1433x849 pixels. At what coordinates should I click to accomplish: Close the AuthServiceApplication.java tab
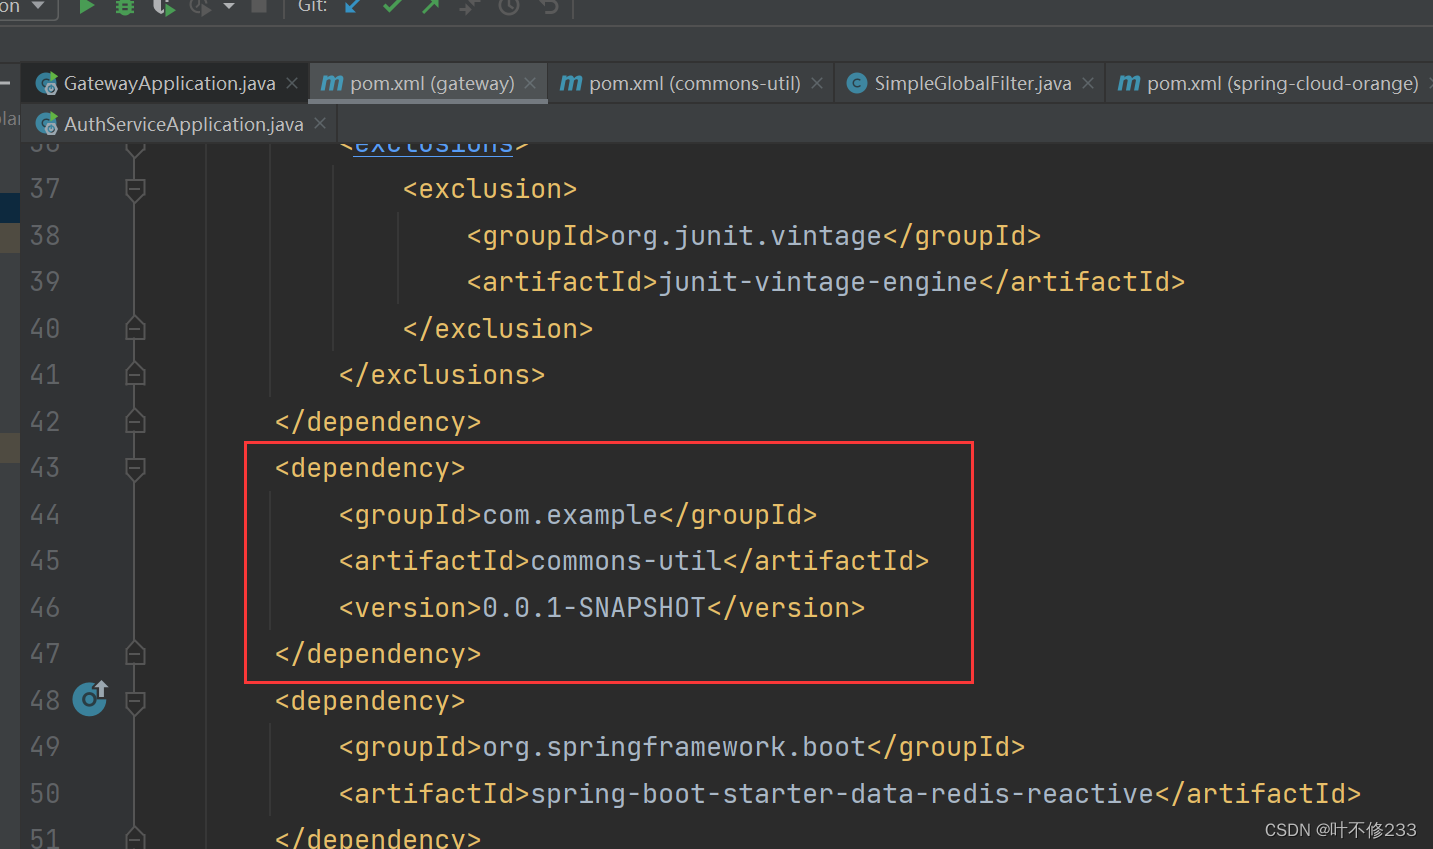click(x=320, y=123)
